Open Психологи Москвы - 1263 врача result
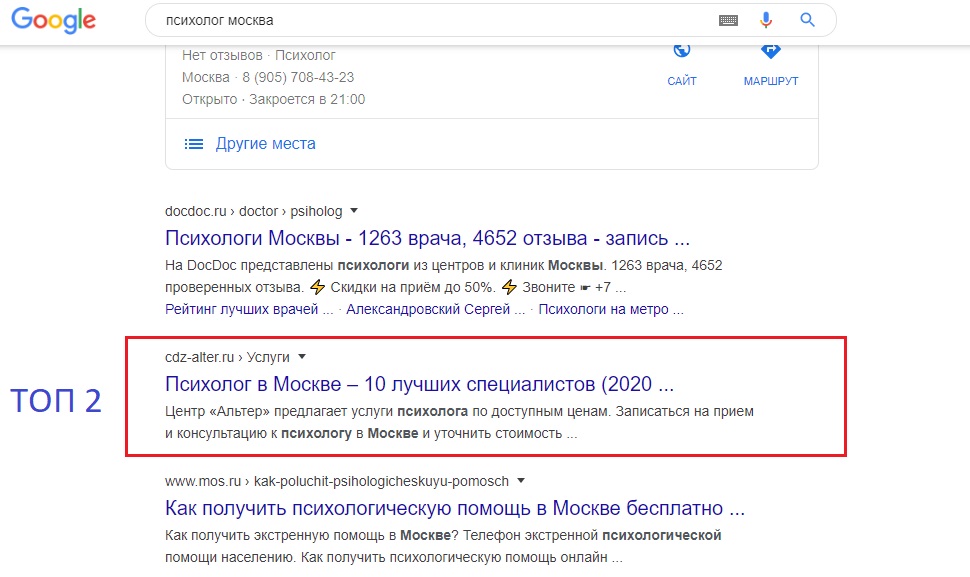The width and height of the screenshot is (970, 577). [427, 238]
